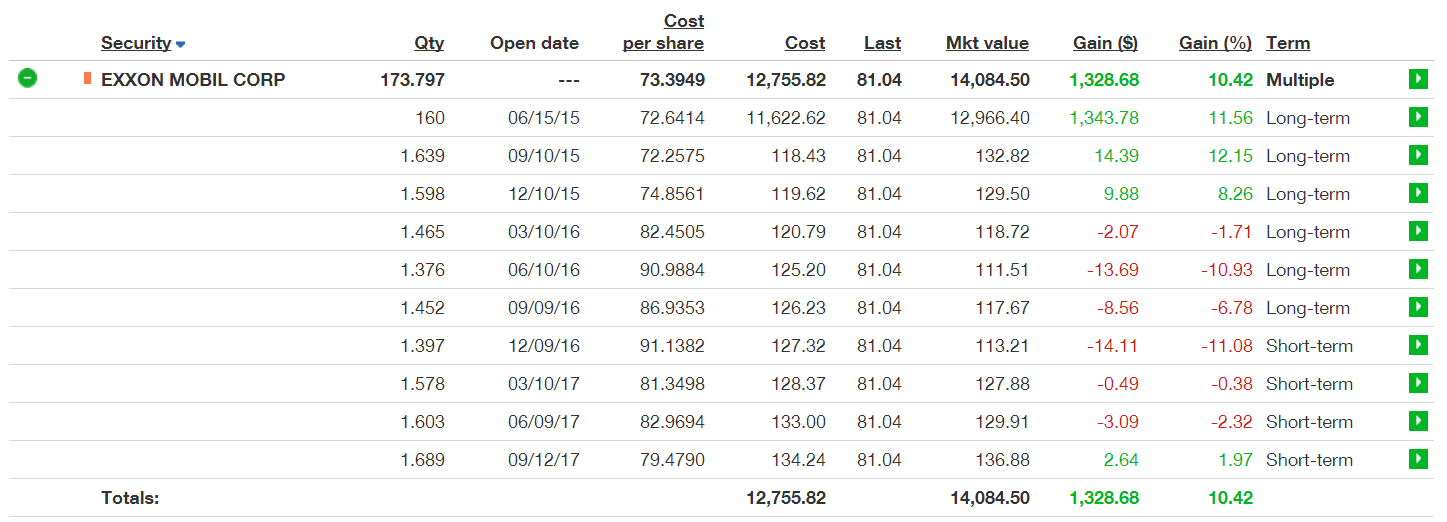Click the Totals row gain percent 10.42
This screenshot has width=1447, height=522.
click(1230, 497)
